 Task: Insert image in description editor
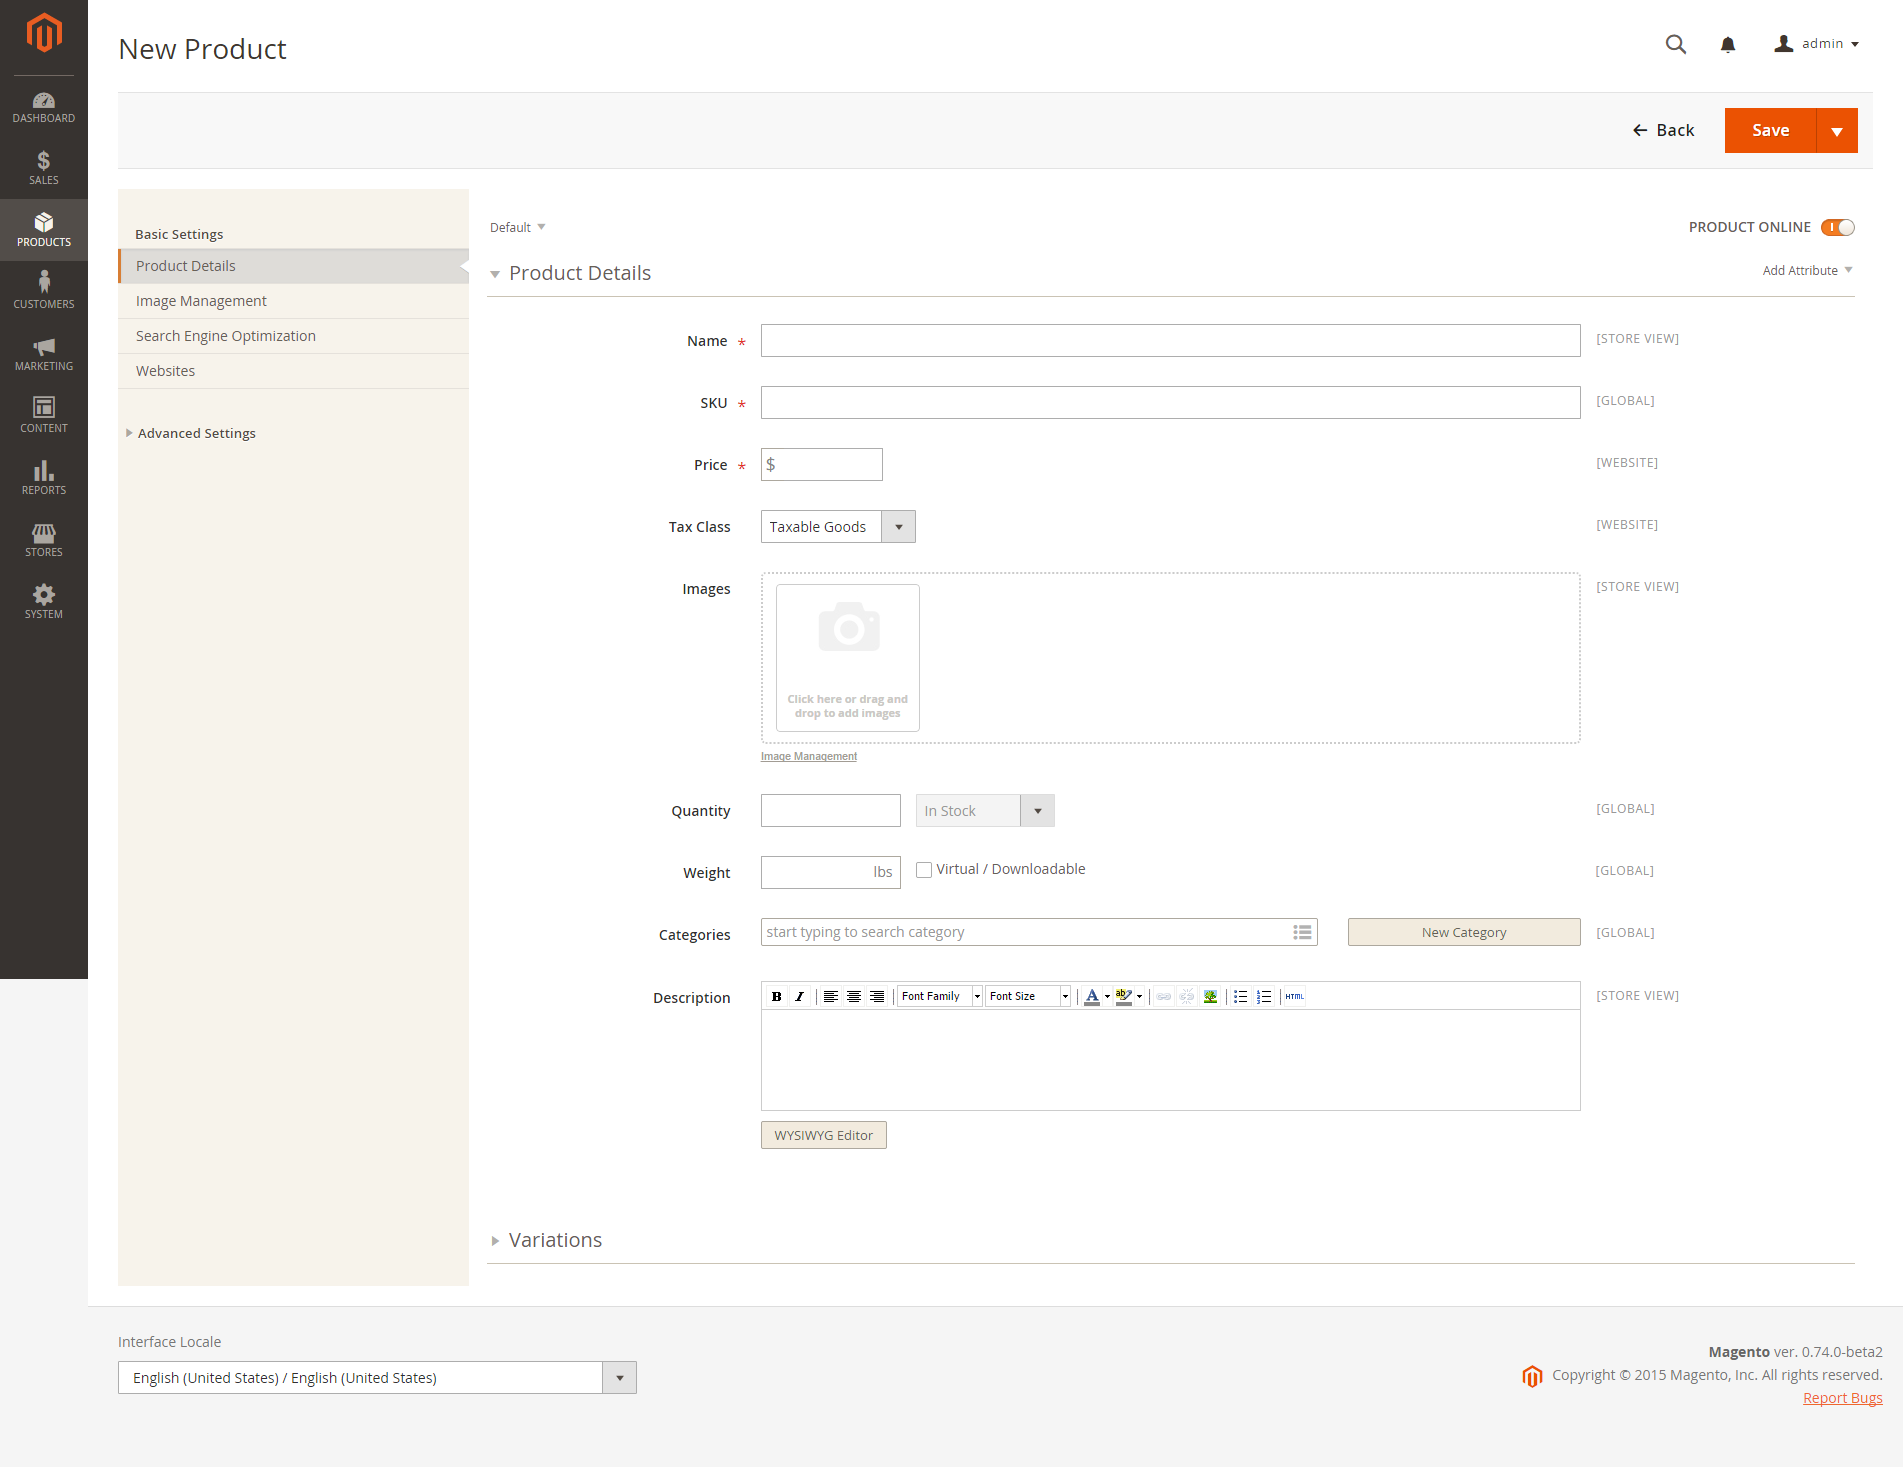(x=1210, y=996)
